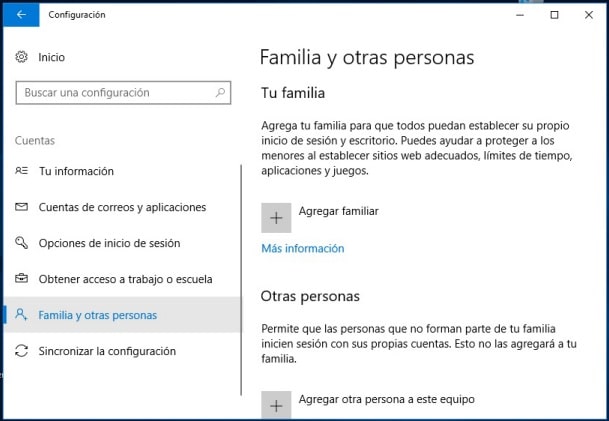Viewport: 609px width, 421px height.
Task: Maximize the Configuración window
Action: 555,15
